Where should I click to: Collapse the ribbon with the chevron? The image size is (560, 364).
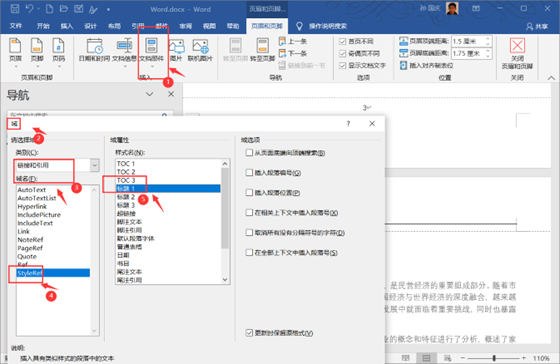[551, 78]
